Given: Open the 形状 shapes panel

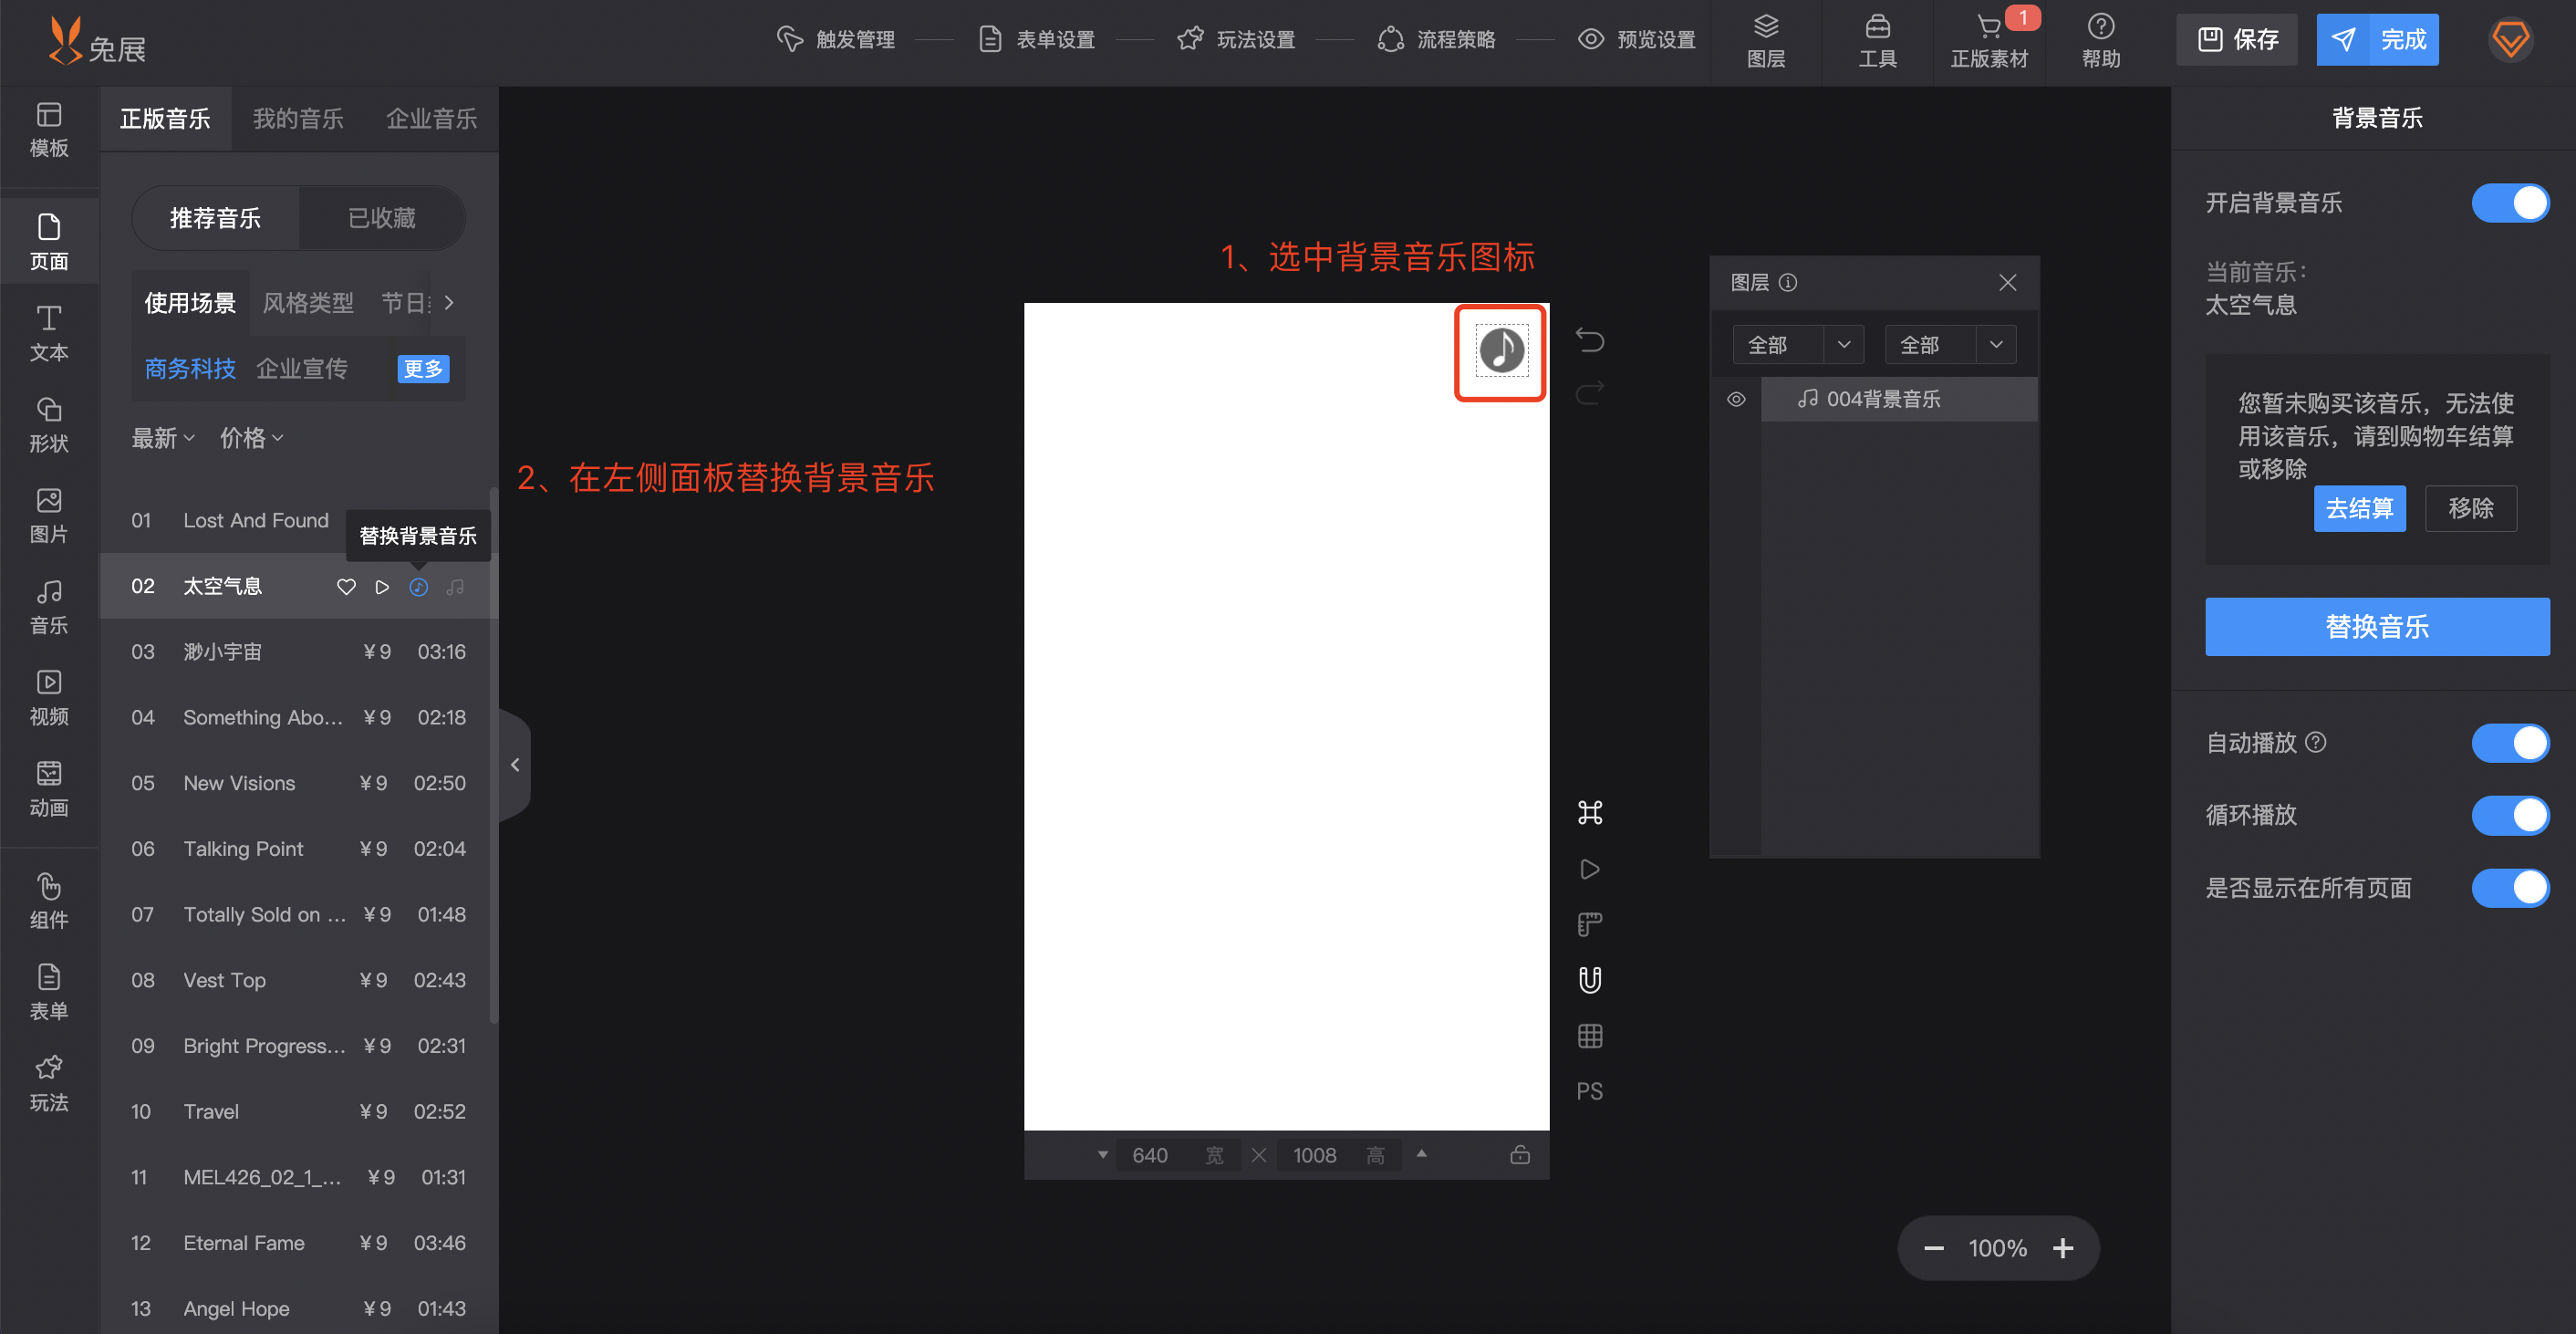Looking at the screenshot, I should pos(49,425).
